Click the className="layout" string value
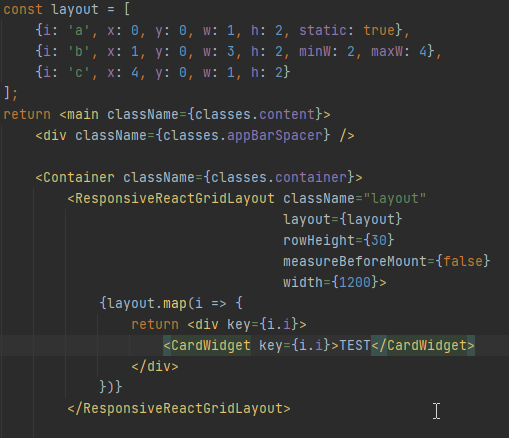This screenshot has height=438, width=509. tap(395, 199)
